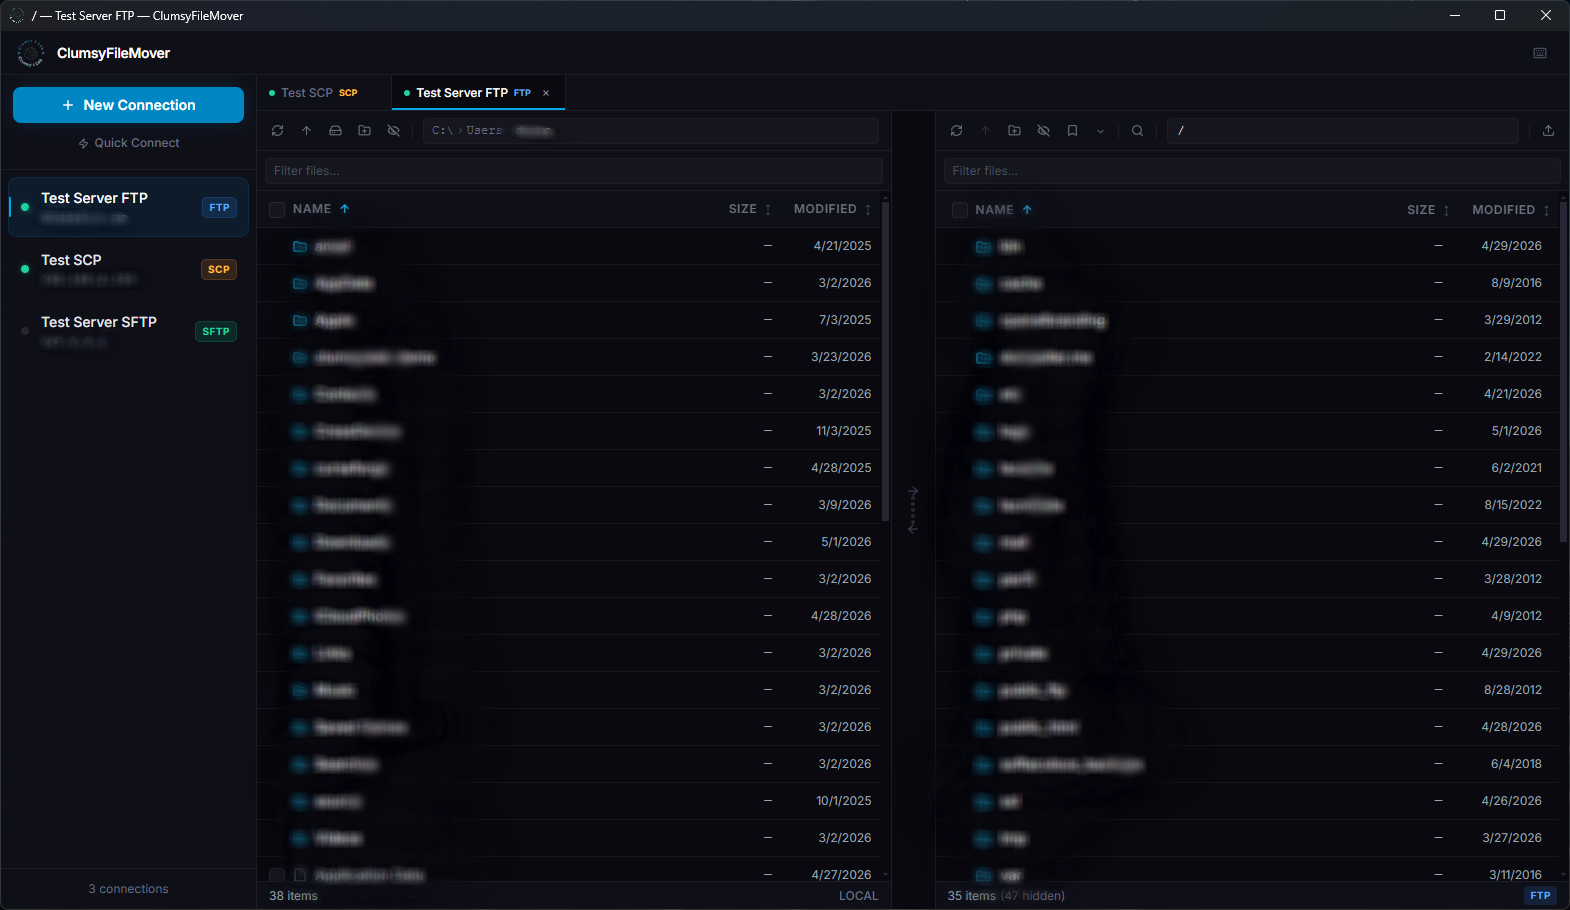
Task: Sort remote pane by MODIFIED column
Action: click(1510, 210)
